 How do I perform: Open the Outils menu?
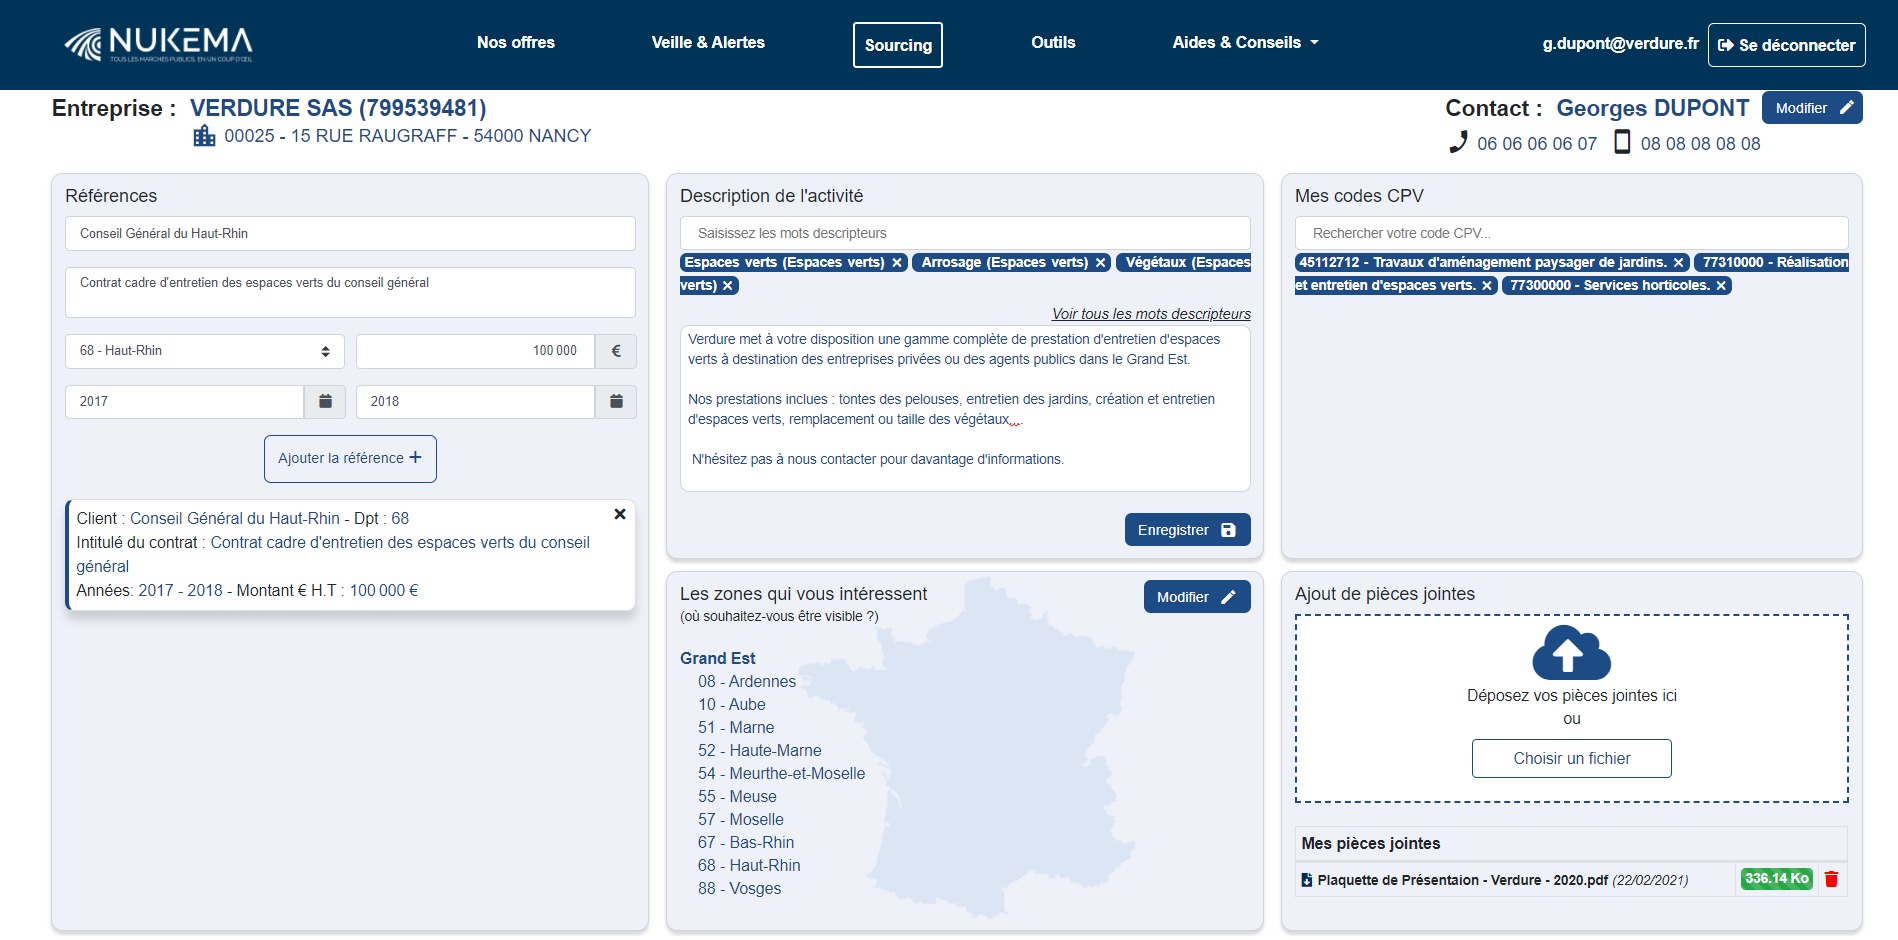point(1053,43)
